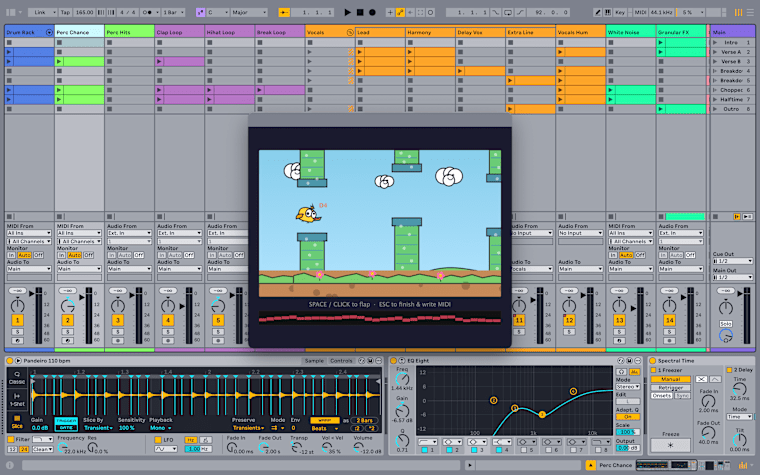
Task: Open the scale root note C dropdown
Action: pyautogui.click(x=218, y=12)
